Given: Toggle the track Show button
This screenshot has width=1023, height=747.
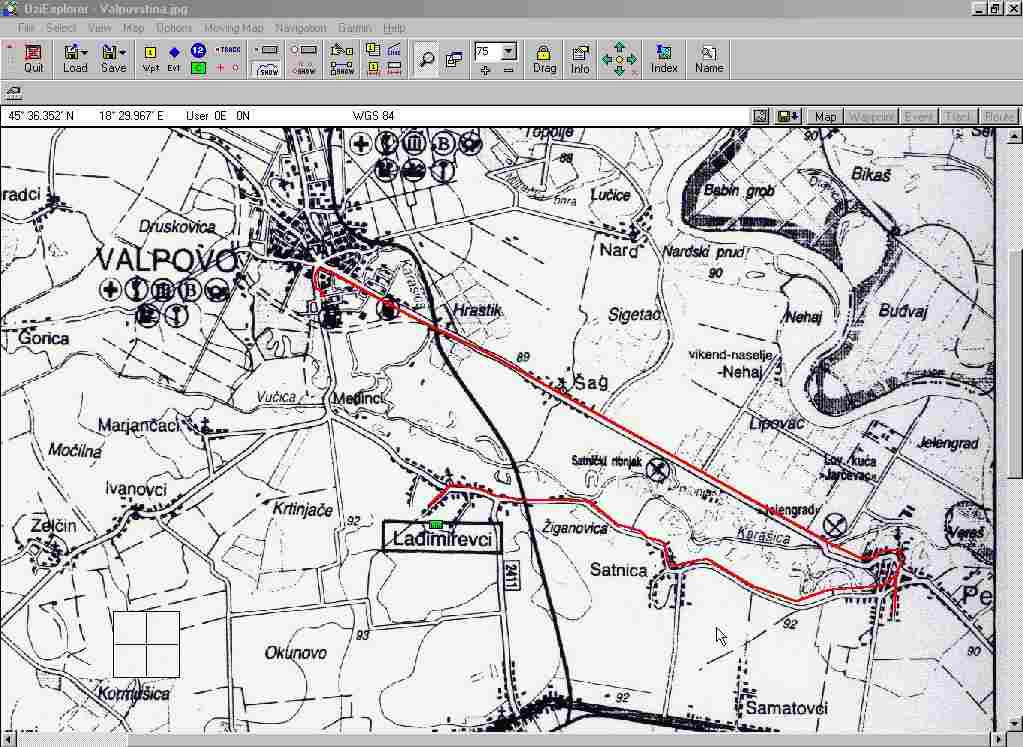Looking at the screenshot, I should coord(267,69).
